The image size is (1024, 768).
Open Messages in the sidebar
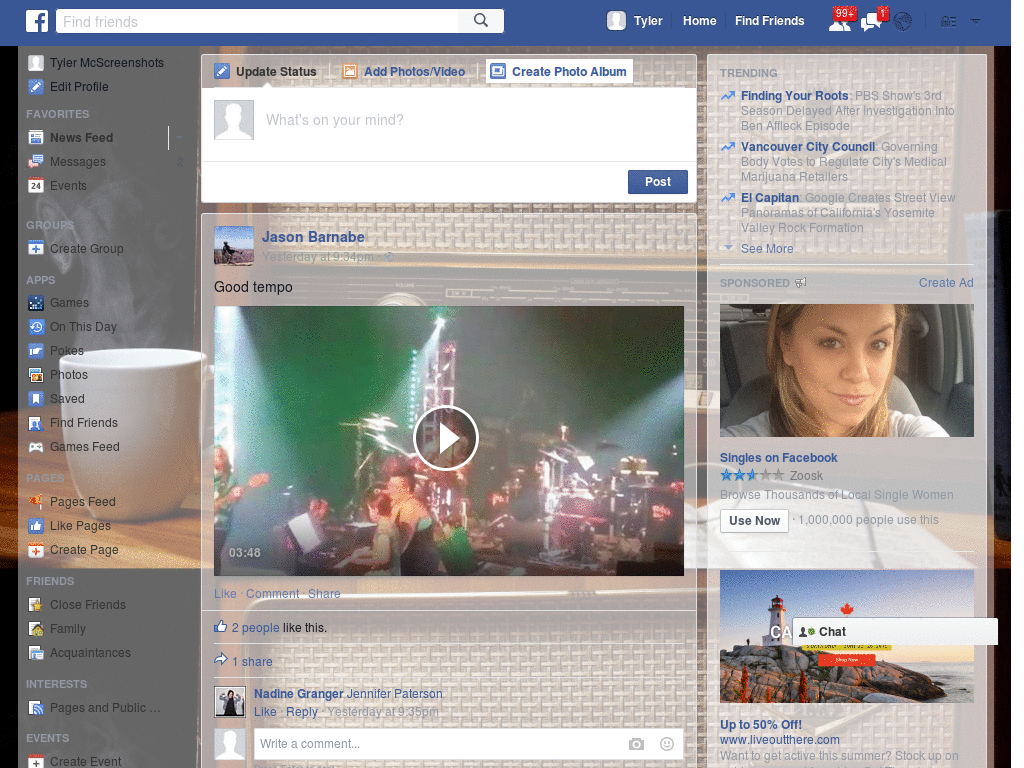(x=67, y=162)
